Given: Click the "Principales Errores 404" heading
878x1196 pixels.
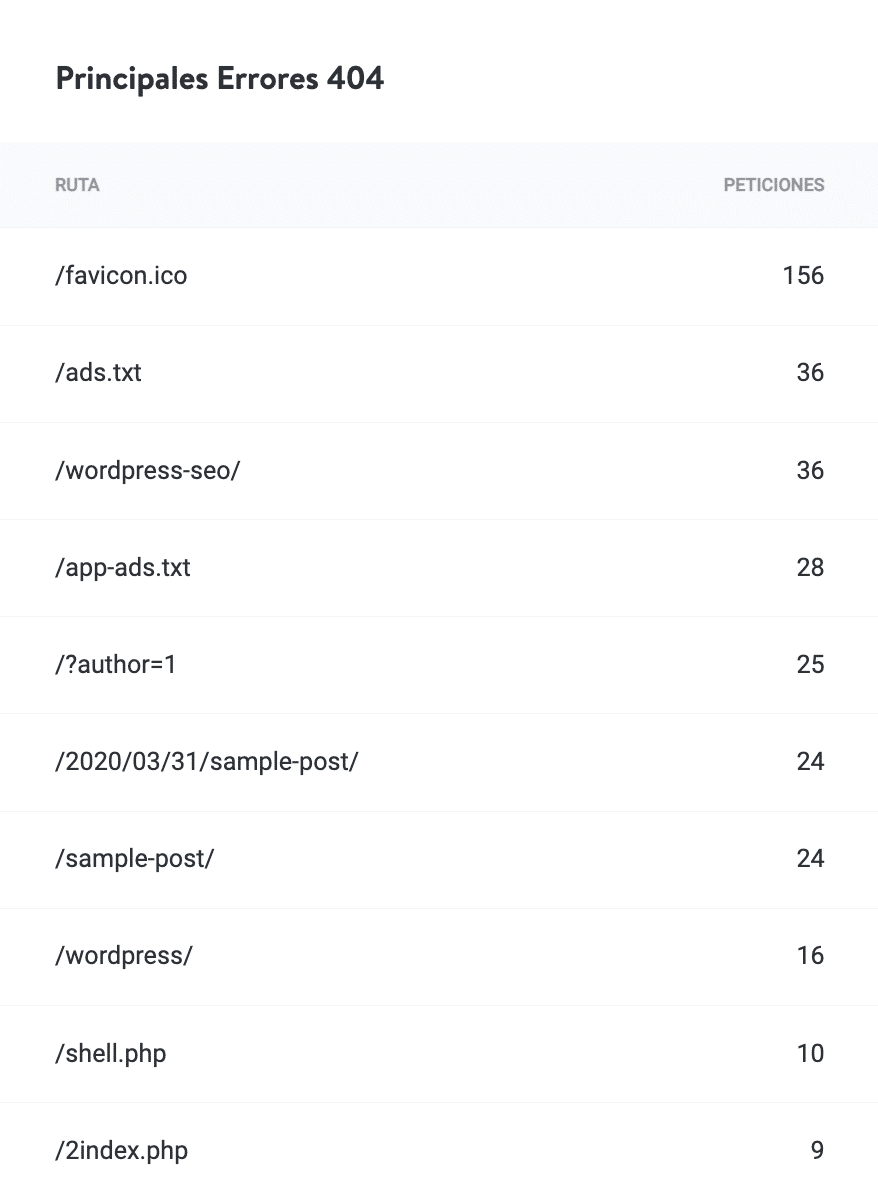Looking at the screenshot, I should coord(220,78).
